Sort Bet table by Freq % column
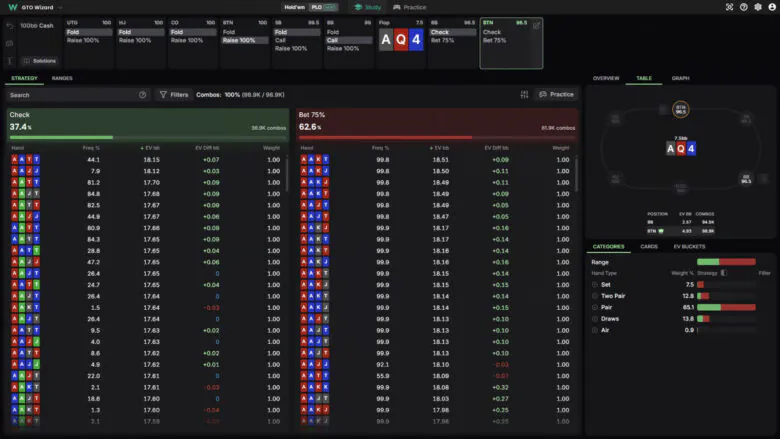The height and width of the screenshot is (439, 780). pos(381,148)
